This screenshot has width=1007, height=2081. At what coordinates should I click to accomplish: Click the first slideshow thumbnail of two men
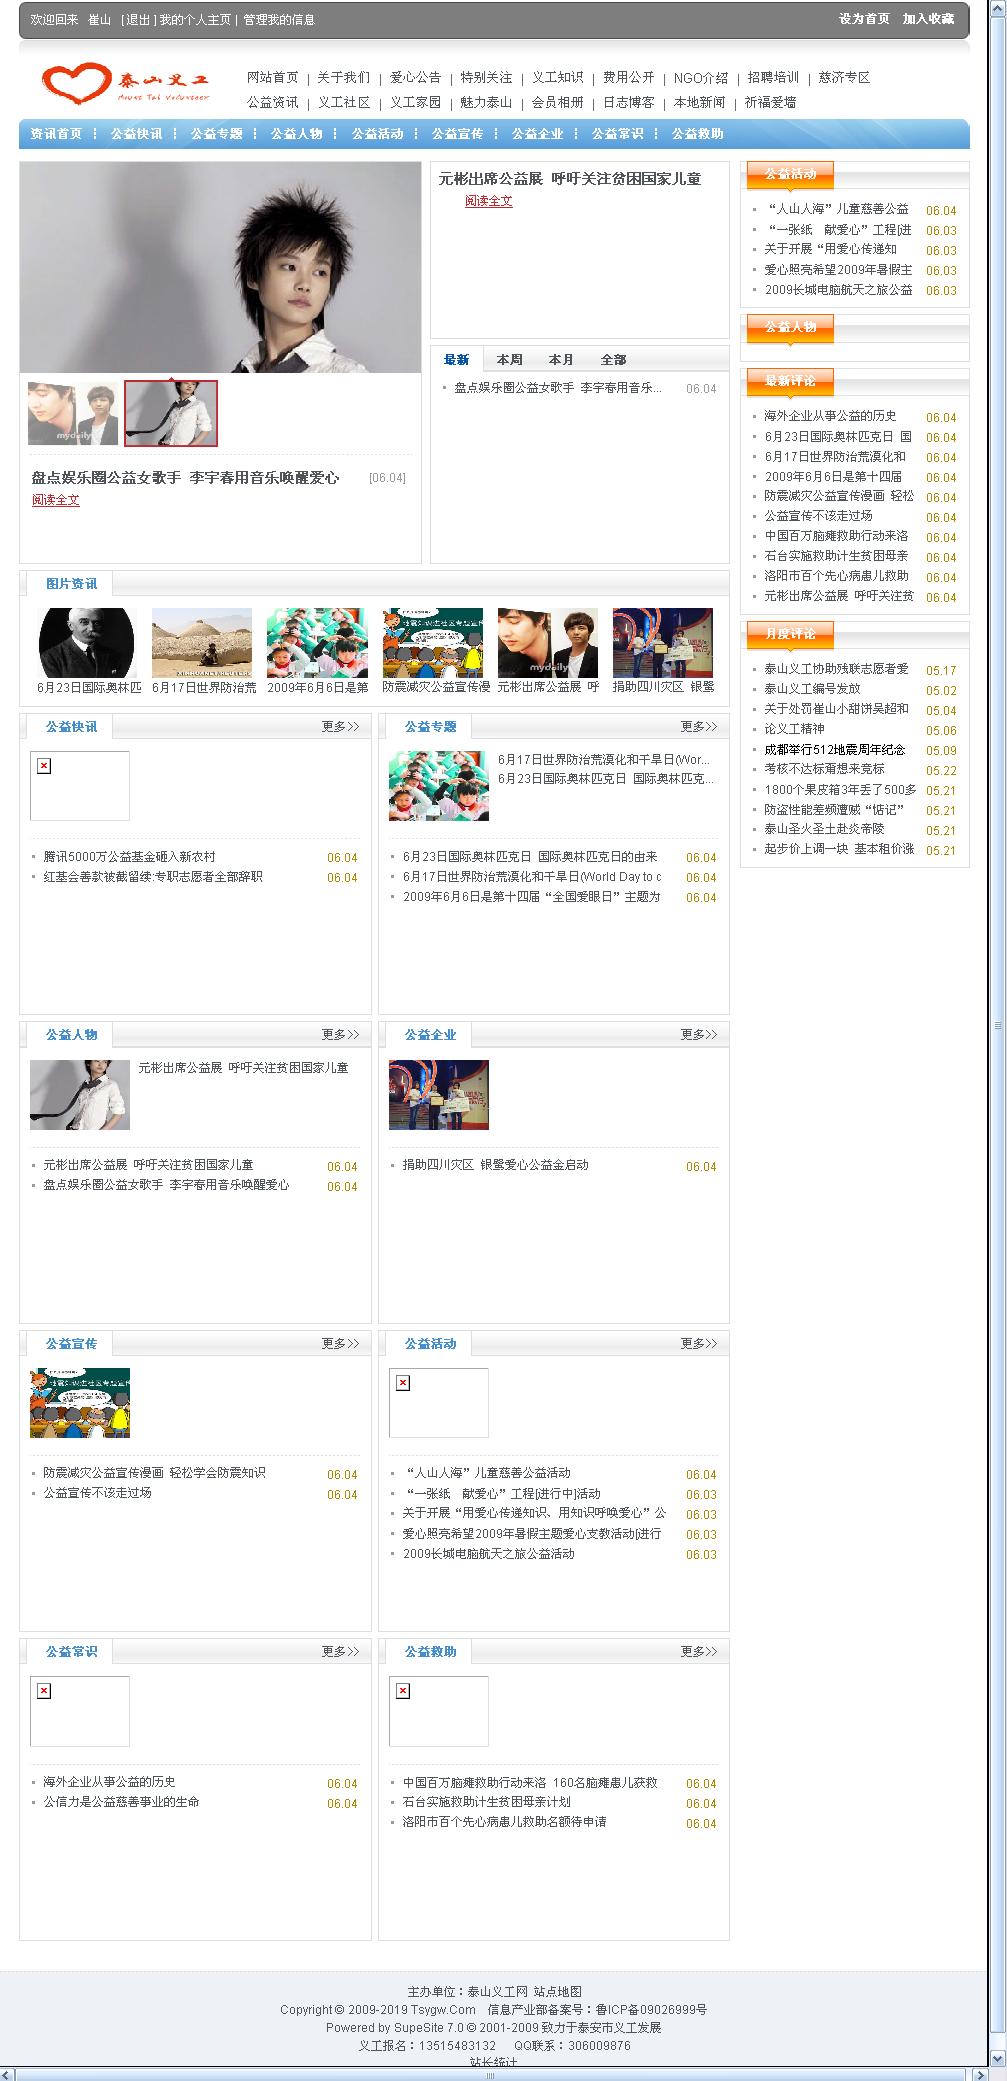pos(73,413)
